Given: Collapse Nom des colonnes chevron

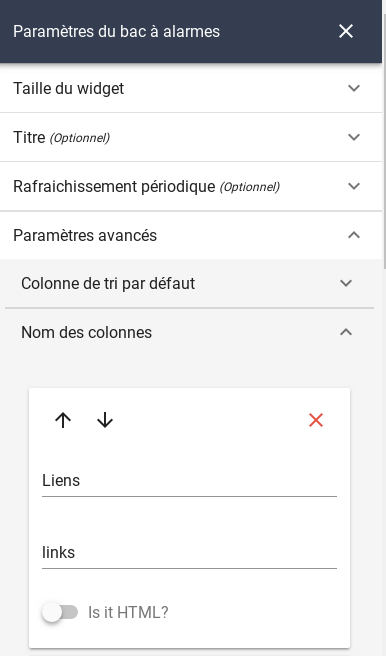Looking at the screenshot, I should click(346, 332).
